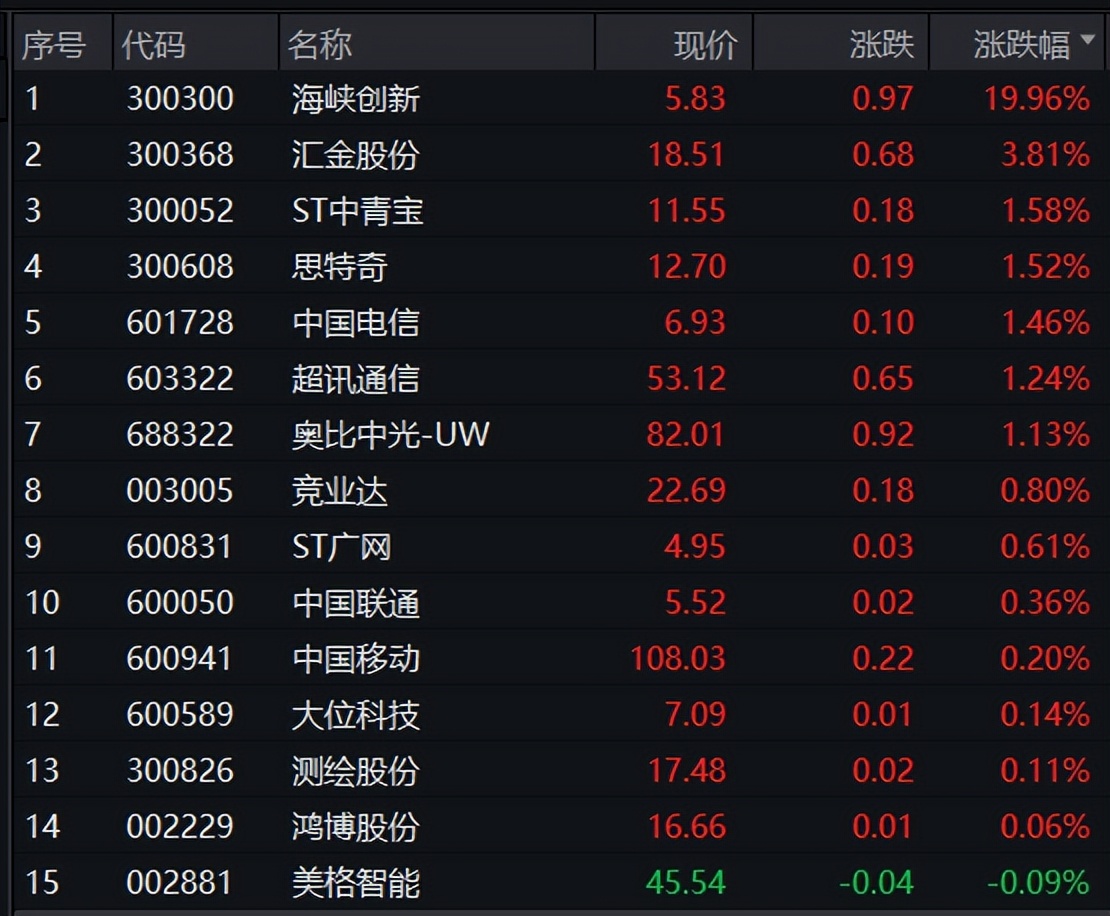
Task: Select row number 7
Action: [x=33, y=434]
